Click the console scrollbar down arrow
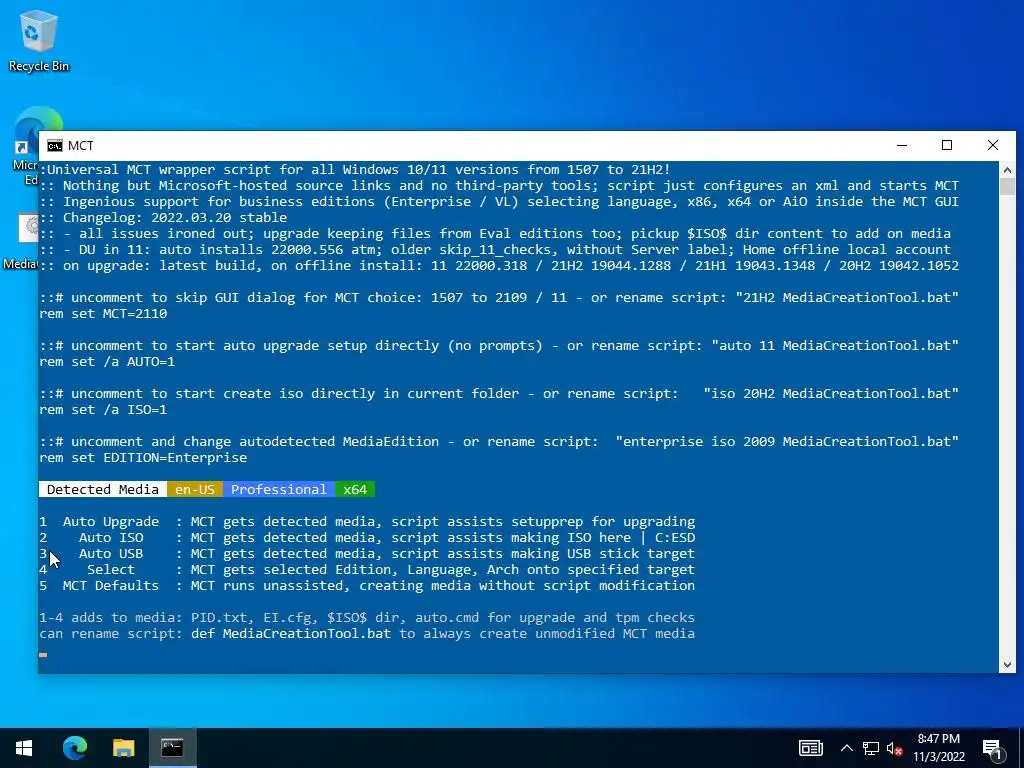1024x768 pixels. 1007,665
